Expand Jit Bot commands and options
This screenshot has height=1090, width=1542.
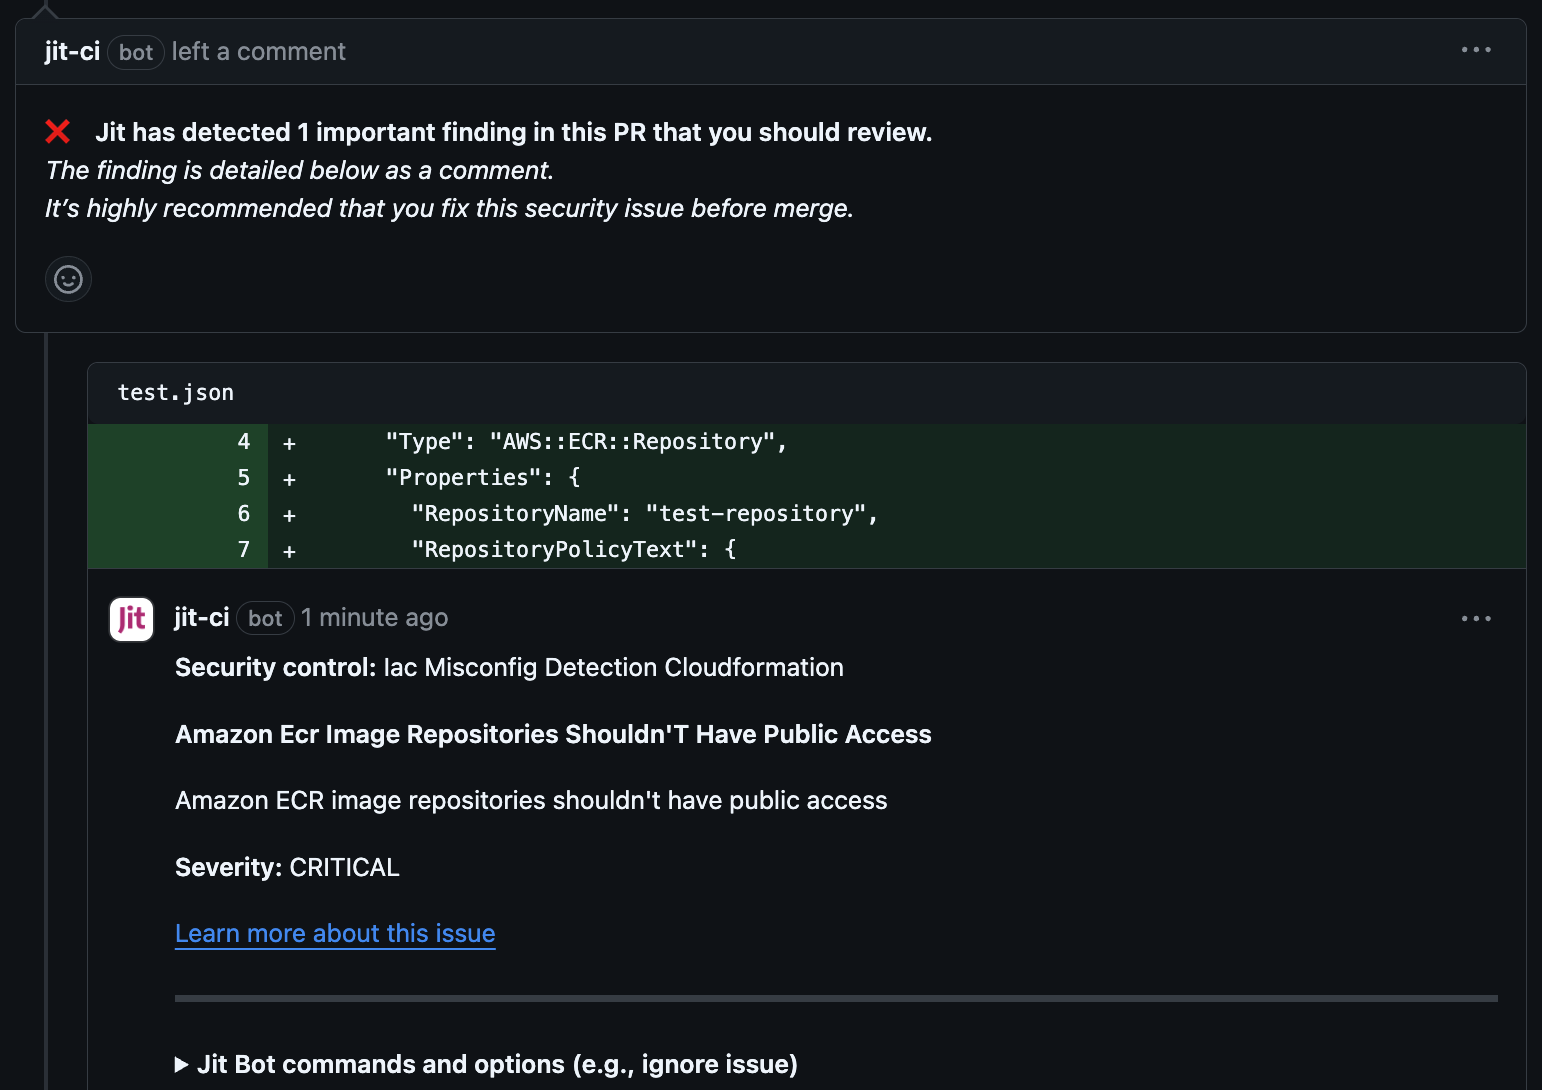[486, 1064]
